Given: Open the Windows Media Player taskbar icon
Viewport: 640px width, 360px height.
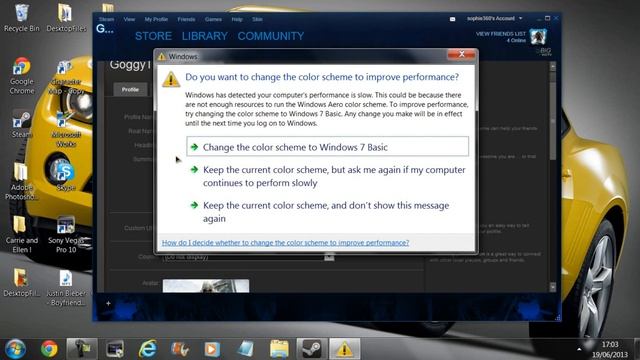Looking at the screenshot, I should coord(212,349).
